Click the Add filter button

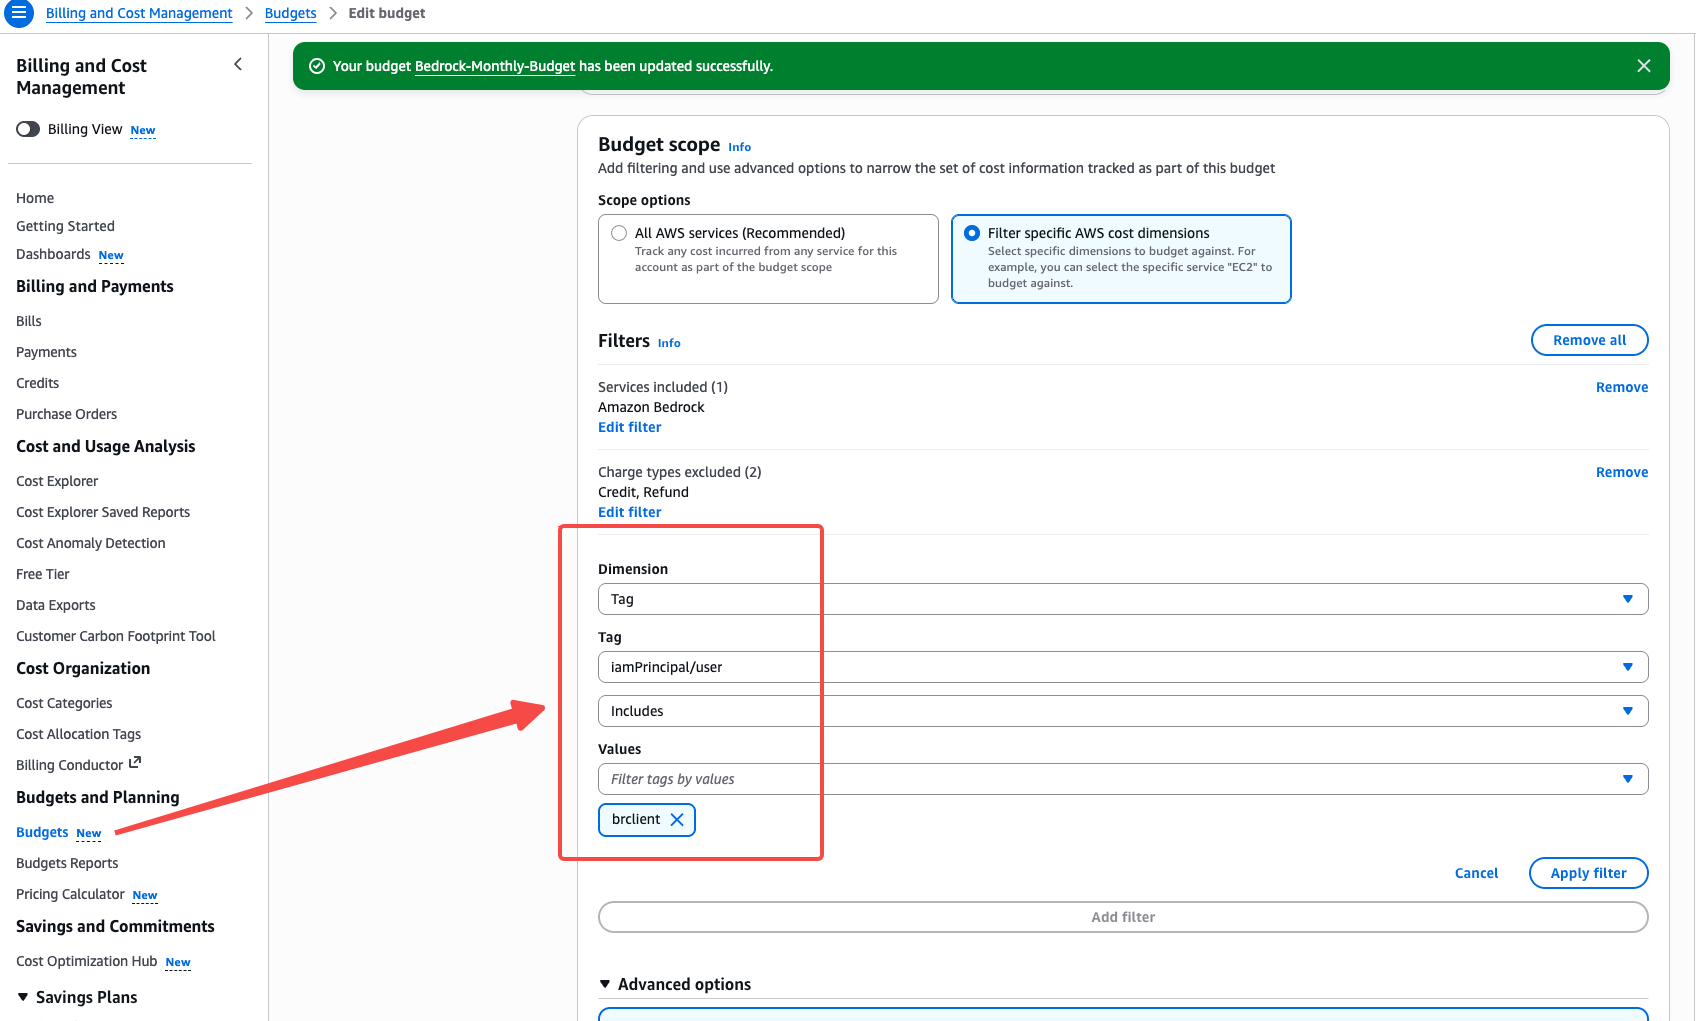click(1123, 917)
